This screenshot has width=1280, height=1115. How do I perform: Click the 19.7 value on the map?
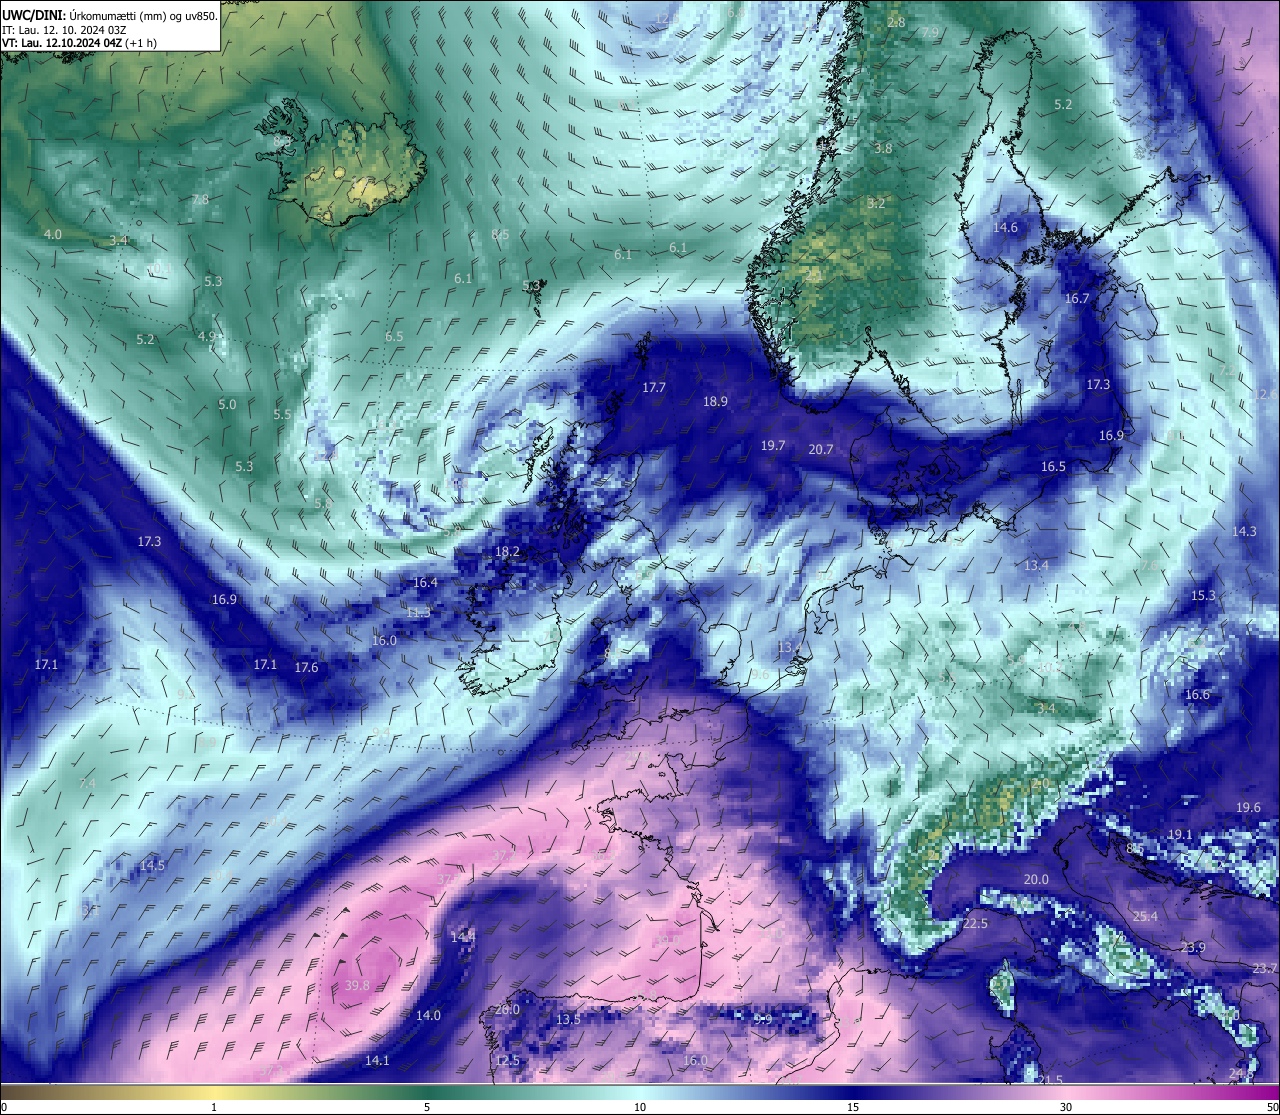(x=773, y=445)
